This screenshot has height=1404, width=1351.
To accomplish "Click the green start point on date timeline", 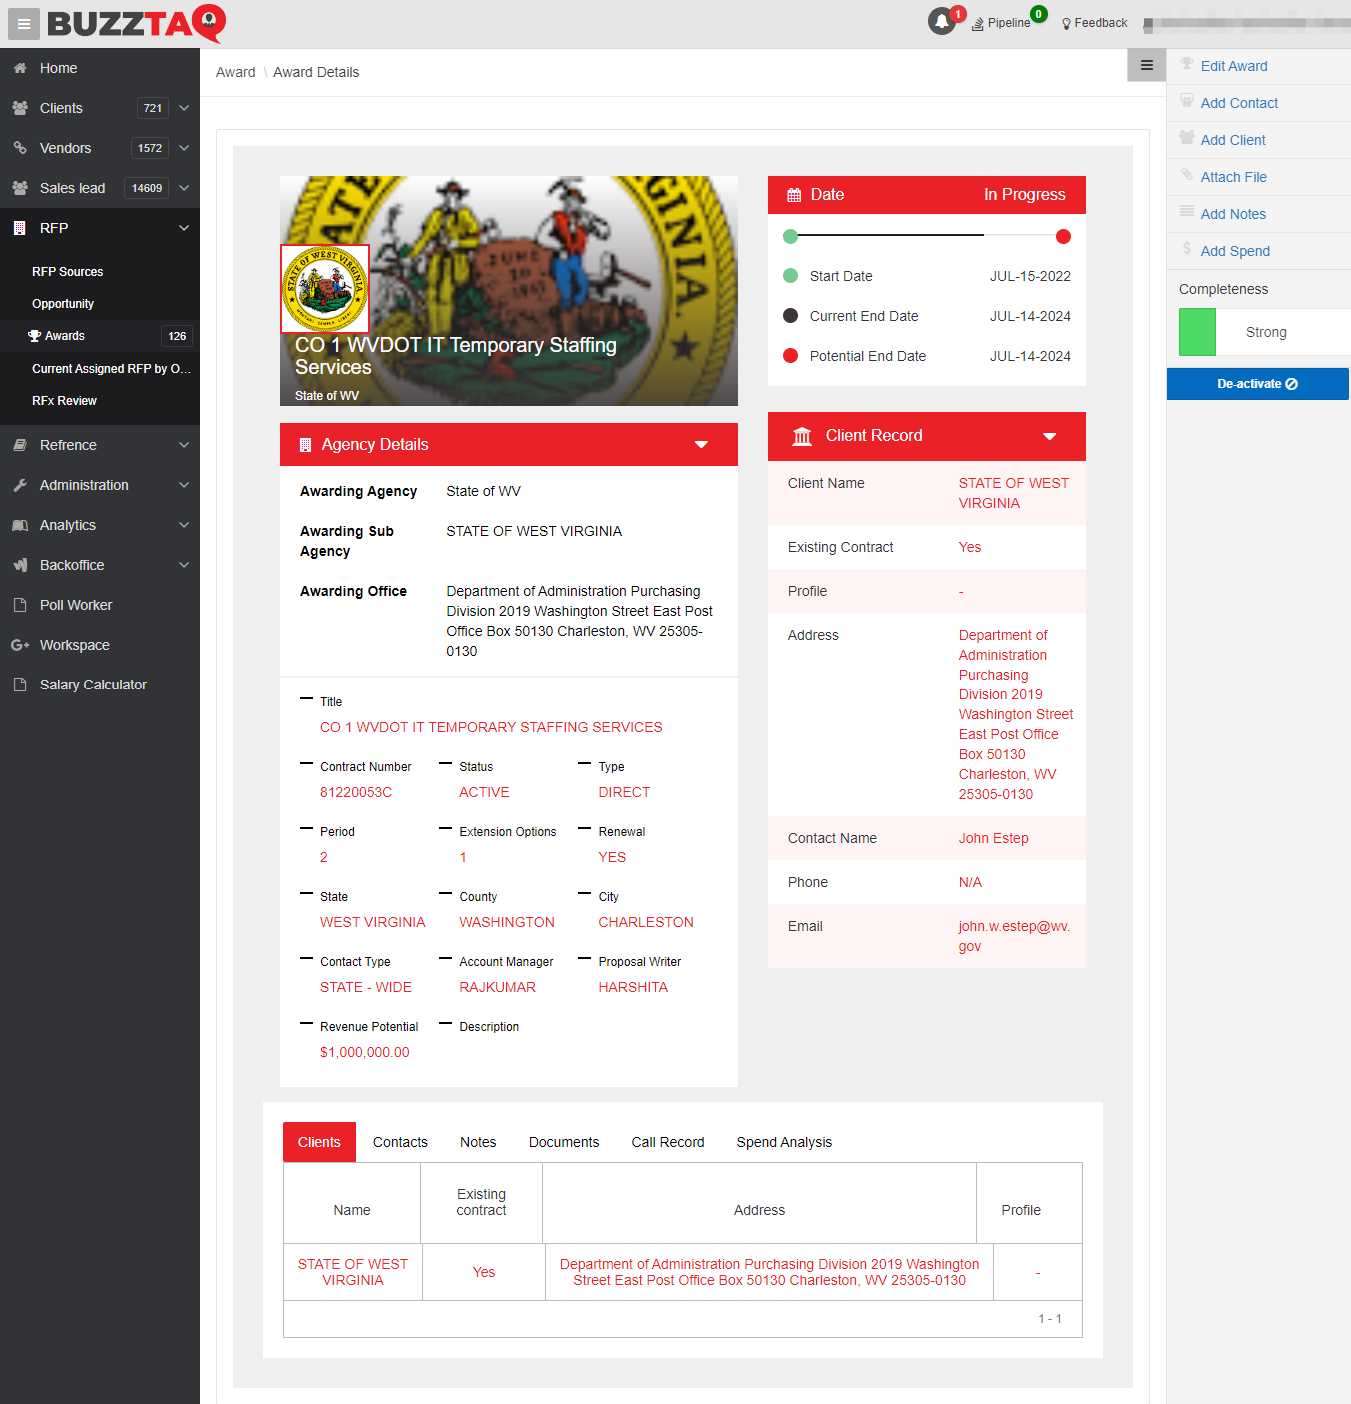I will (x=790, y=236).
